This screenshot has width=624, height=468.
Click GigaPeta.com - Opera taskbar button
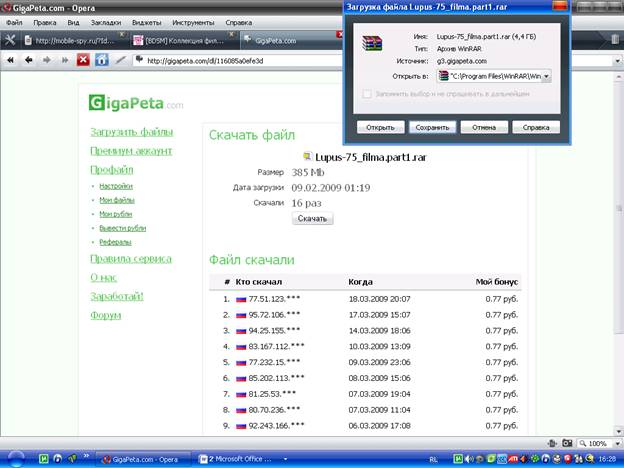click(x=144, y=459)
